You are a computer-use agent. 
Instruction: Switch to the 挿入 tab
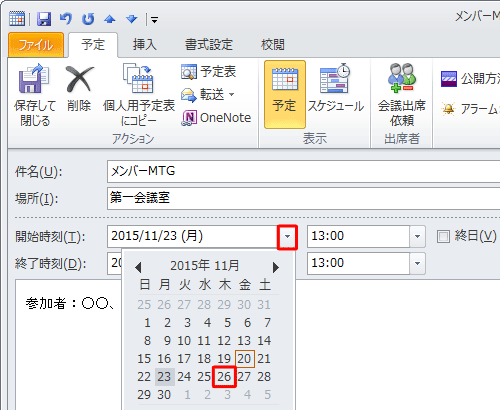tap(145, 45)
